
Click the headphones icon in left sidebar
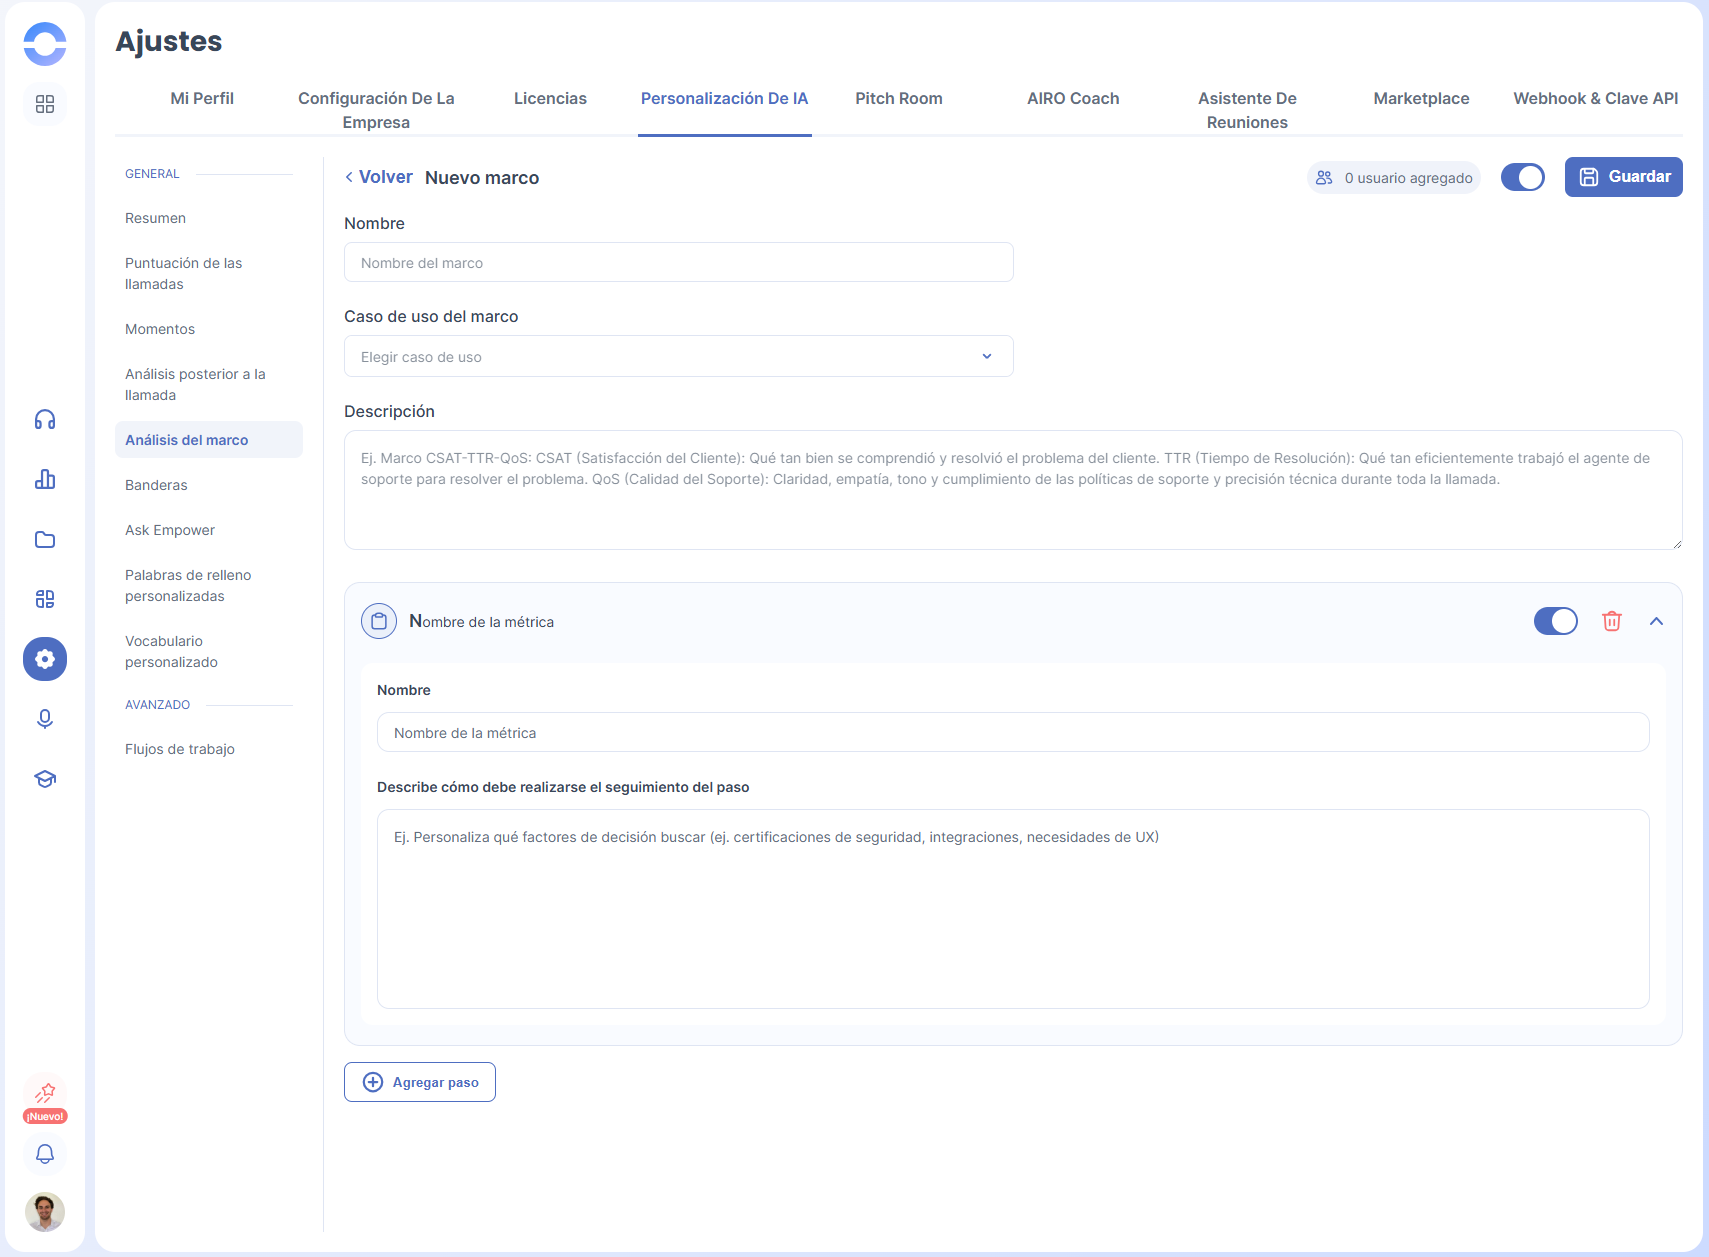[x=45, y=420]
